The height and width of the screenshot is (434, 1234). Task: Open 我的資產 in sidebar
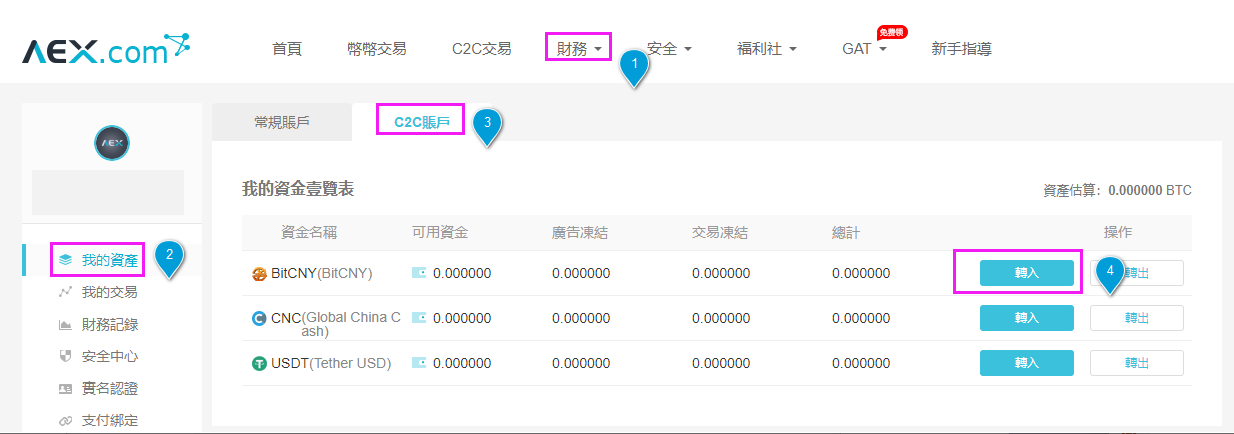pos(110,260)
